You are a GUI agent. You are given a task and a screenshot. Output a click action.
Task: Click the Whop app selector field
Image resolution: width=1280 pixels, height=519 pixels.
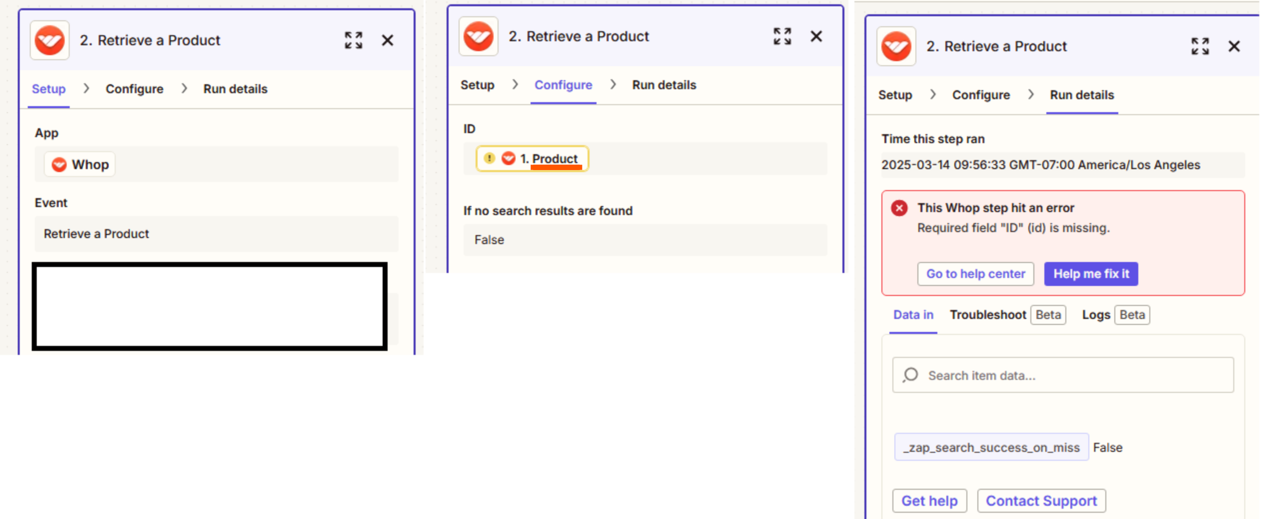click(x=216, y=164)
